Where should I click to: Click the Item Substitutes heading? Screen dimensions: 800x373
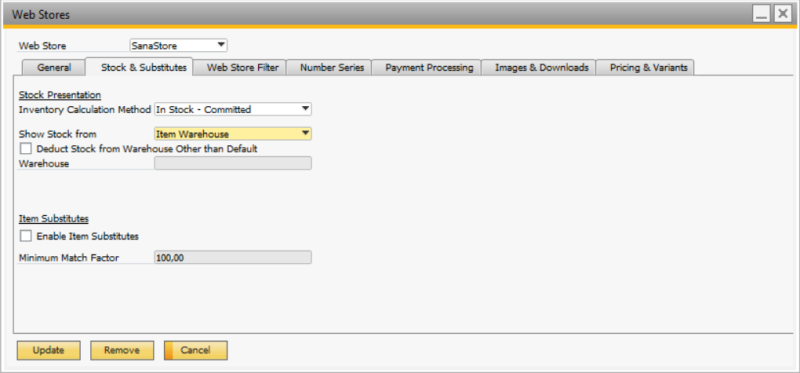(x=54, y=218)
